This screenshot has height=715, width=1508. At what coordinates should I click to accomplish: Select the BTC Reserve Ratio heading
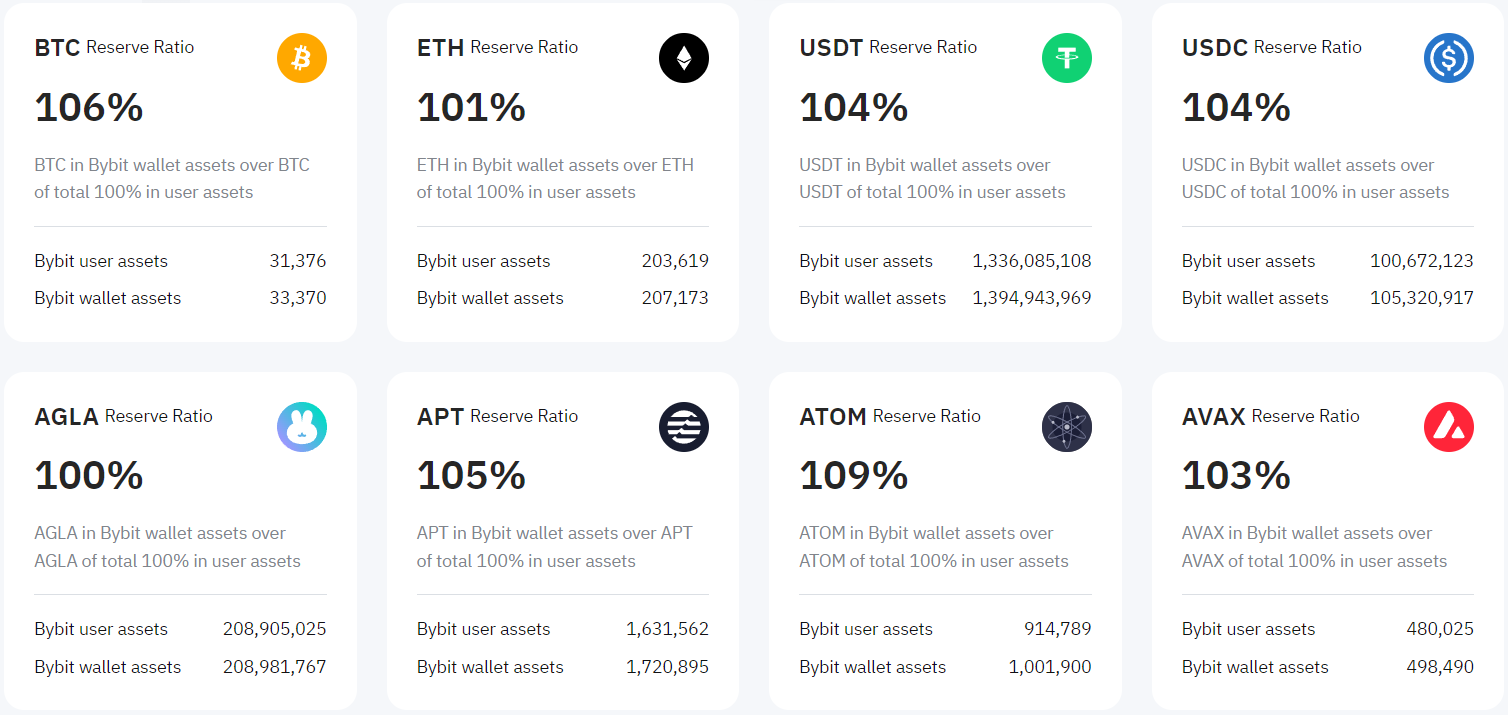click(x=114, y=47)
